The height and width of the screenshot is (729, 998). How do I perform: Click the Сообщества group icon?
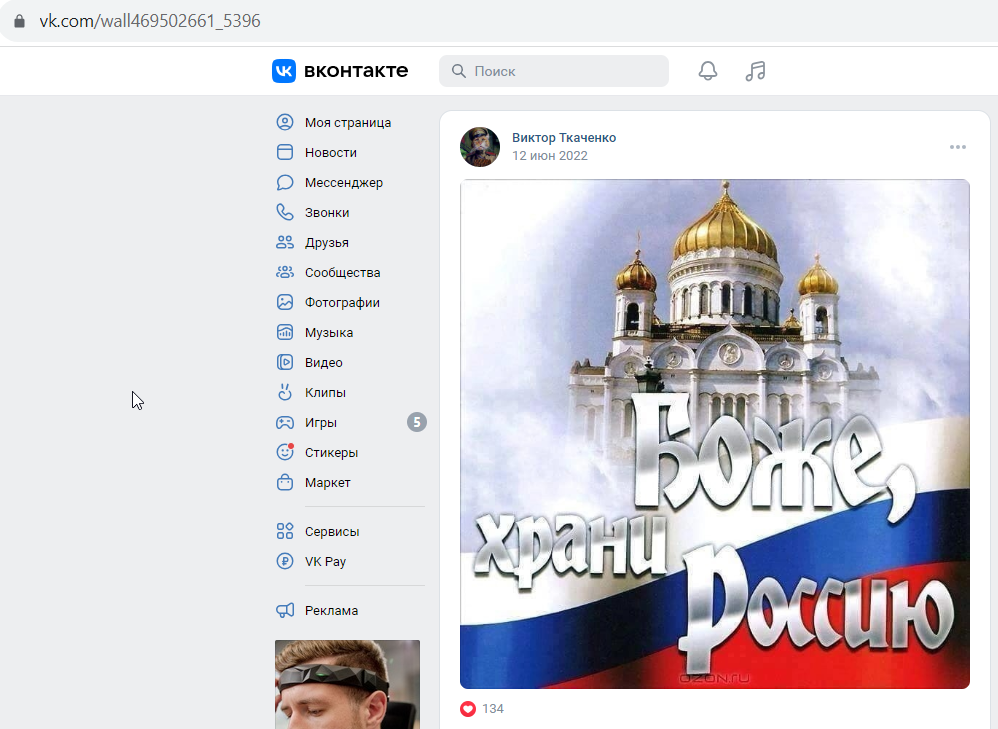[285, 272]
